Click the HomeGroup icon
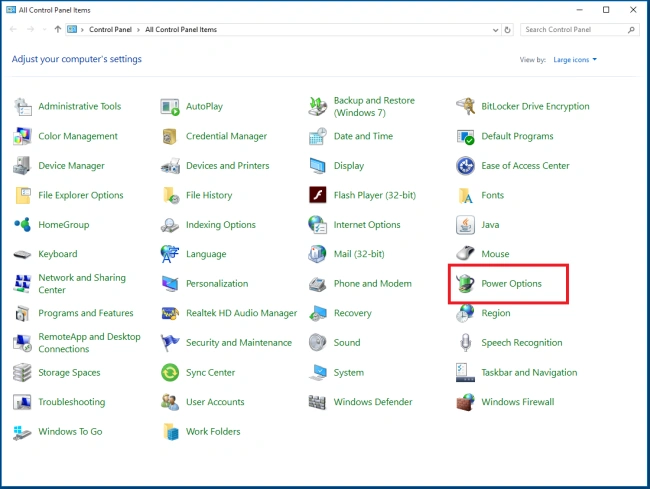Screen dimensions: 650x489 pyautogui.click(x=22, y=225)
